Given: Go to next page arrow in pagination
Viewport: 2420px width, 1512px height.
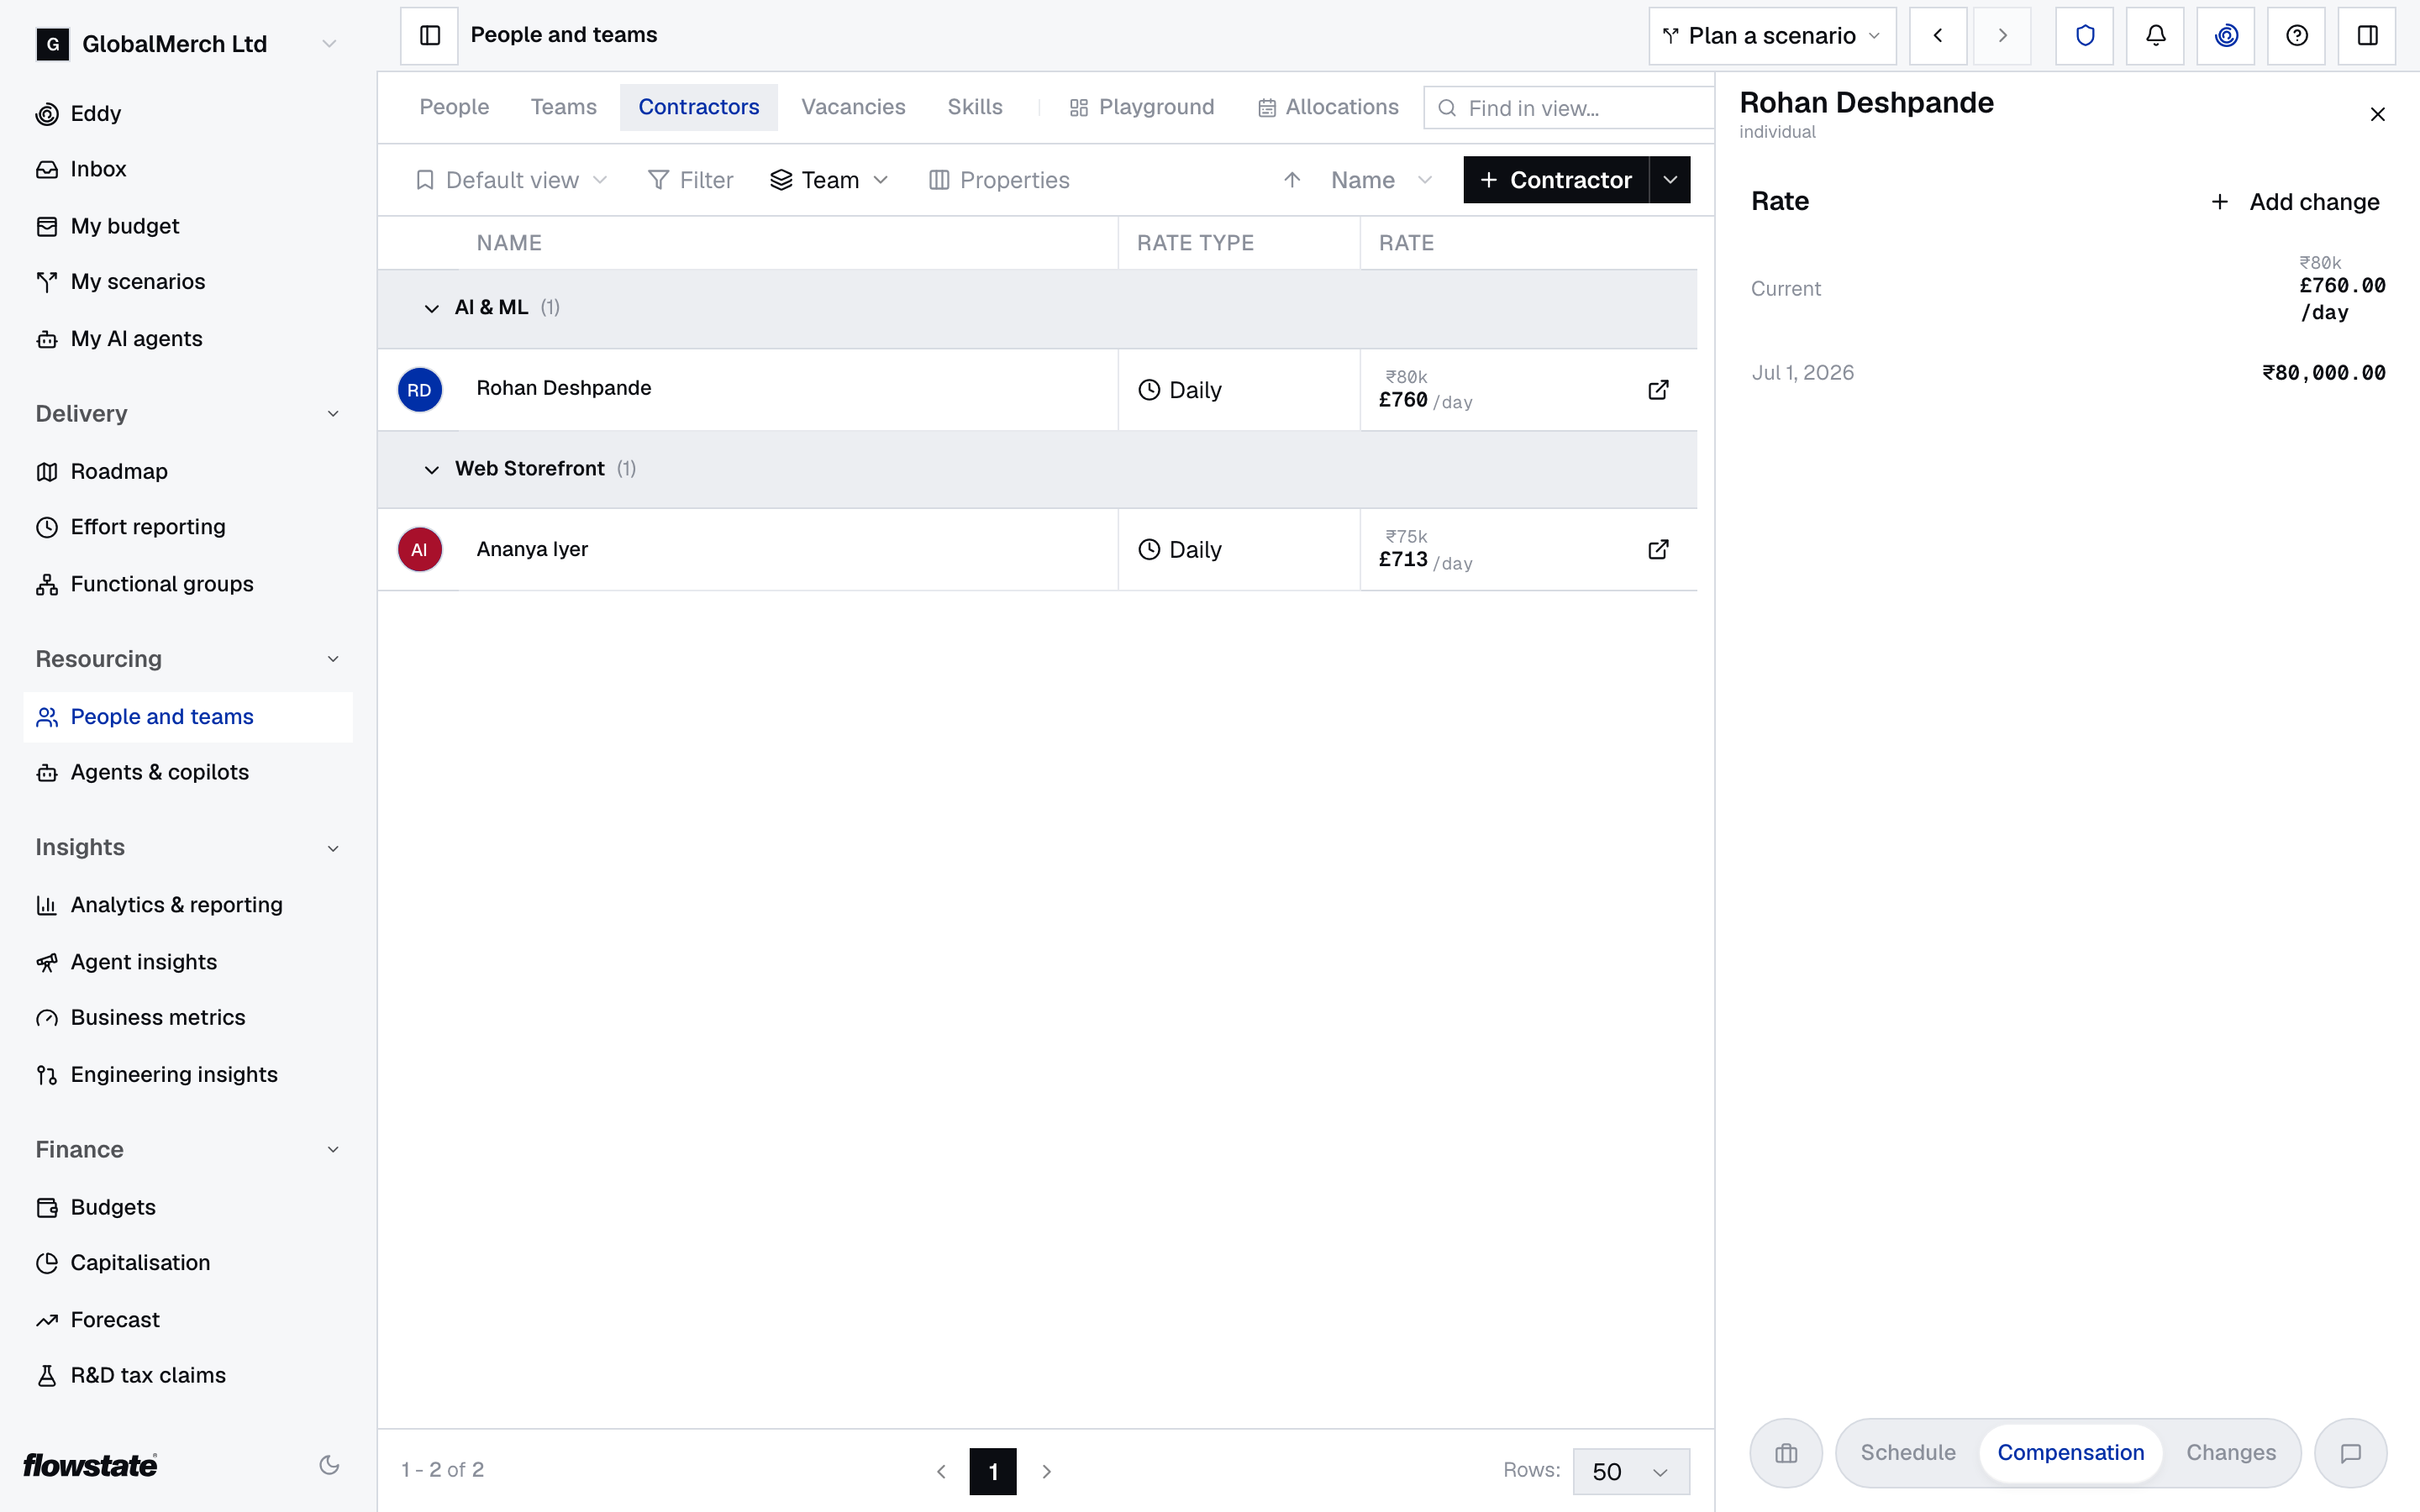Looking at the screenshot, I should [1047, 1471].
